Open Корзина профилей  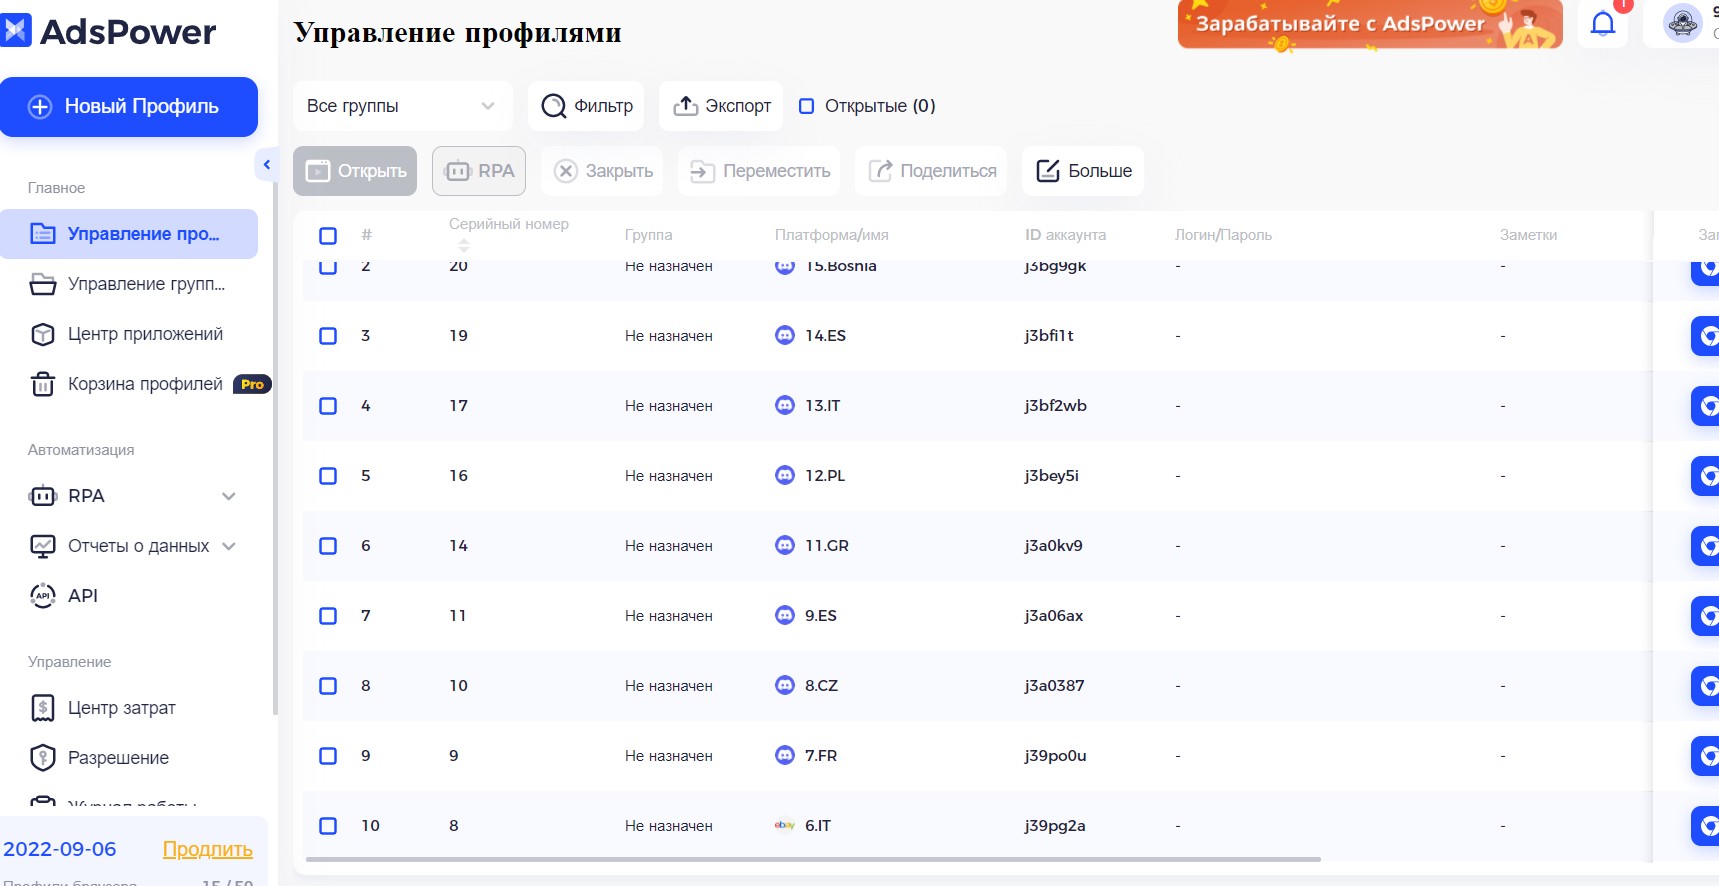[x=137, y=384]
